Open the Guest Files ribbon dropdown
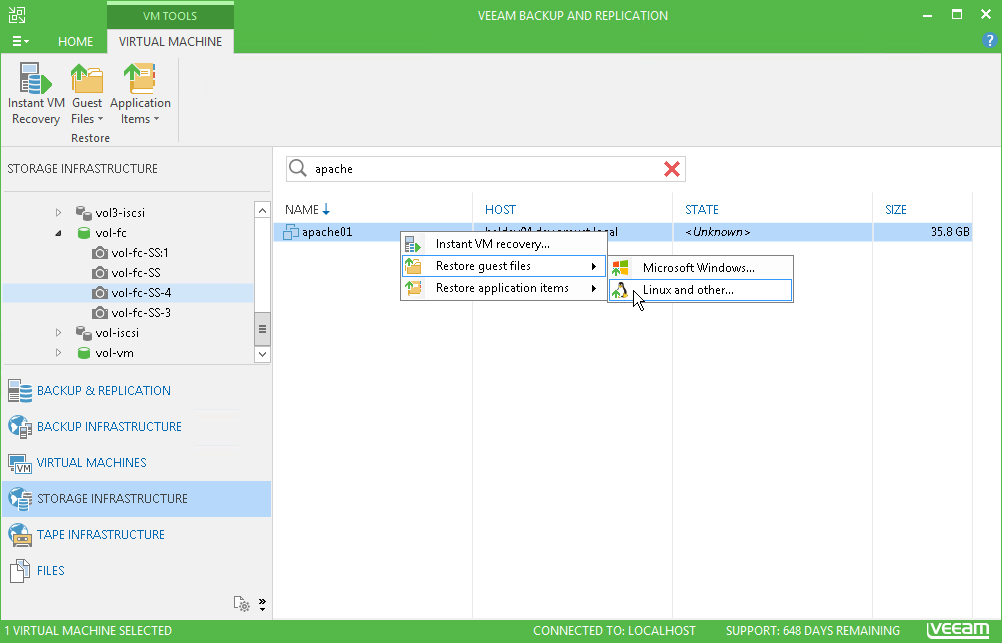 click(x=87, y=93)
